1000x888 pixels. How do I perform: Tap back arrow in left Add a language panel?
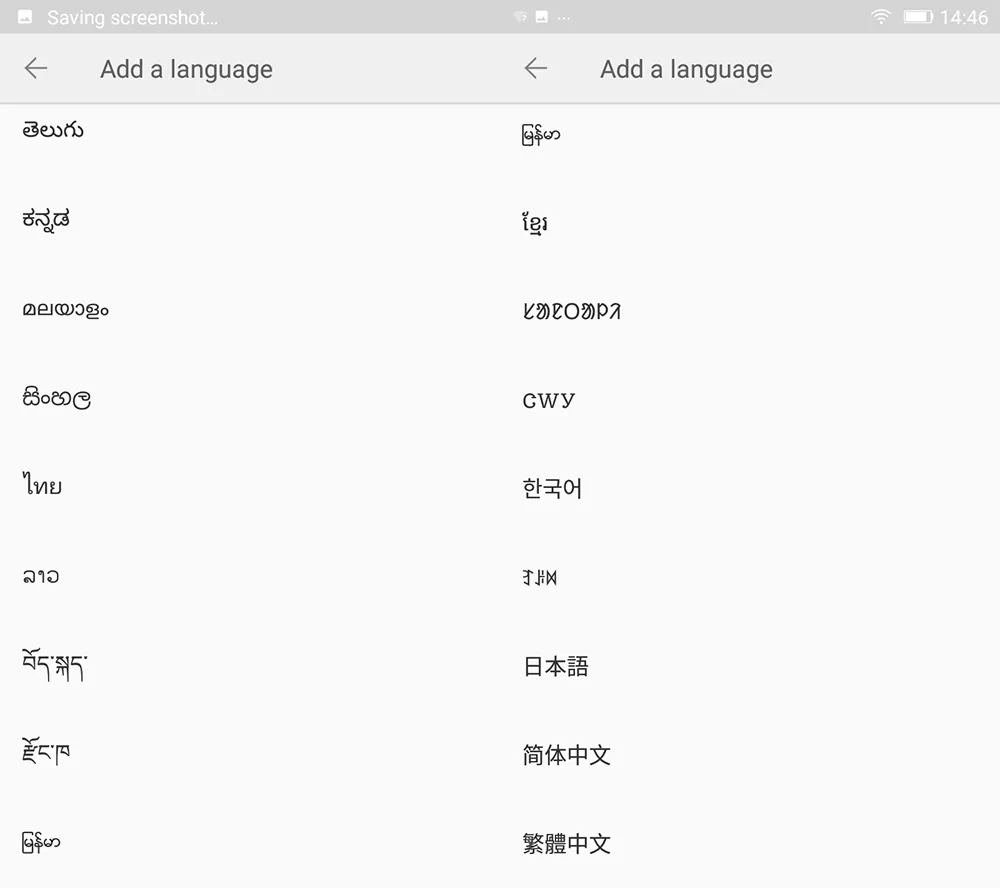click(36, 68)
